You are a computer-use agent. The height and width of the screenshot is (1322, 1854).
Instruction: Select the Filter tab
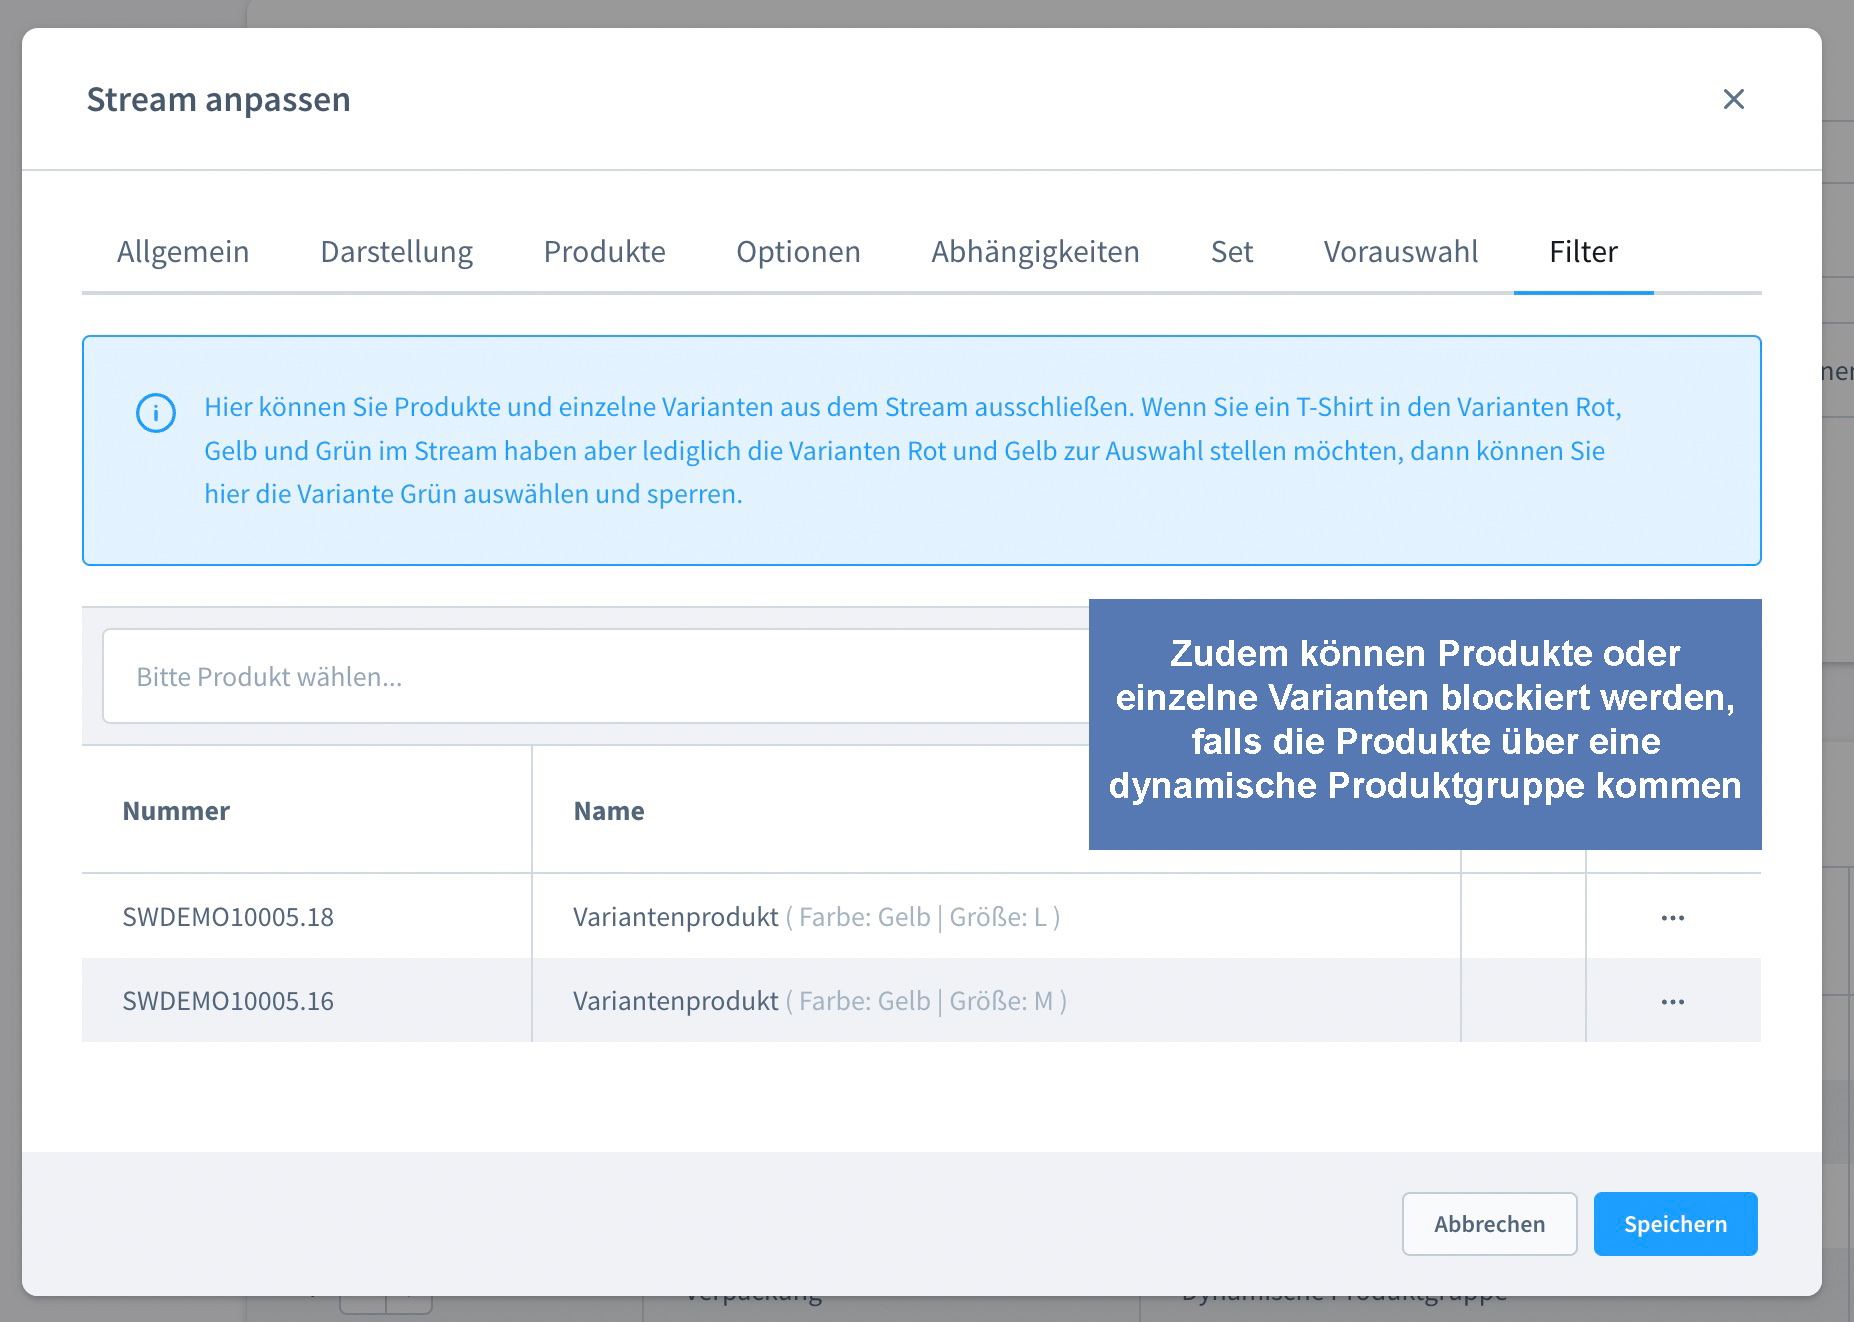pyautogui.click(x=1583, y=251)
